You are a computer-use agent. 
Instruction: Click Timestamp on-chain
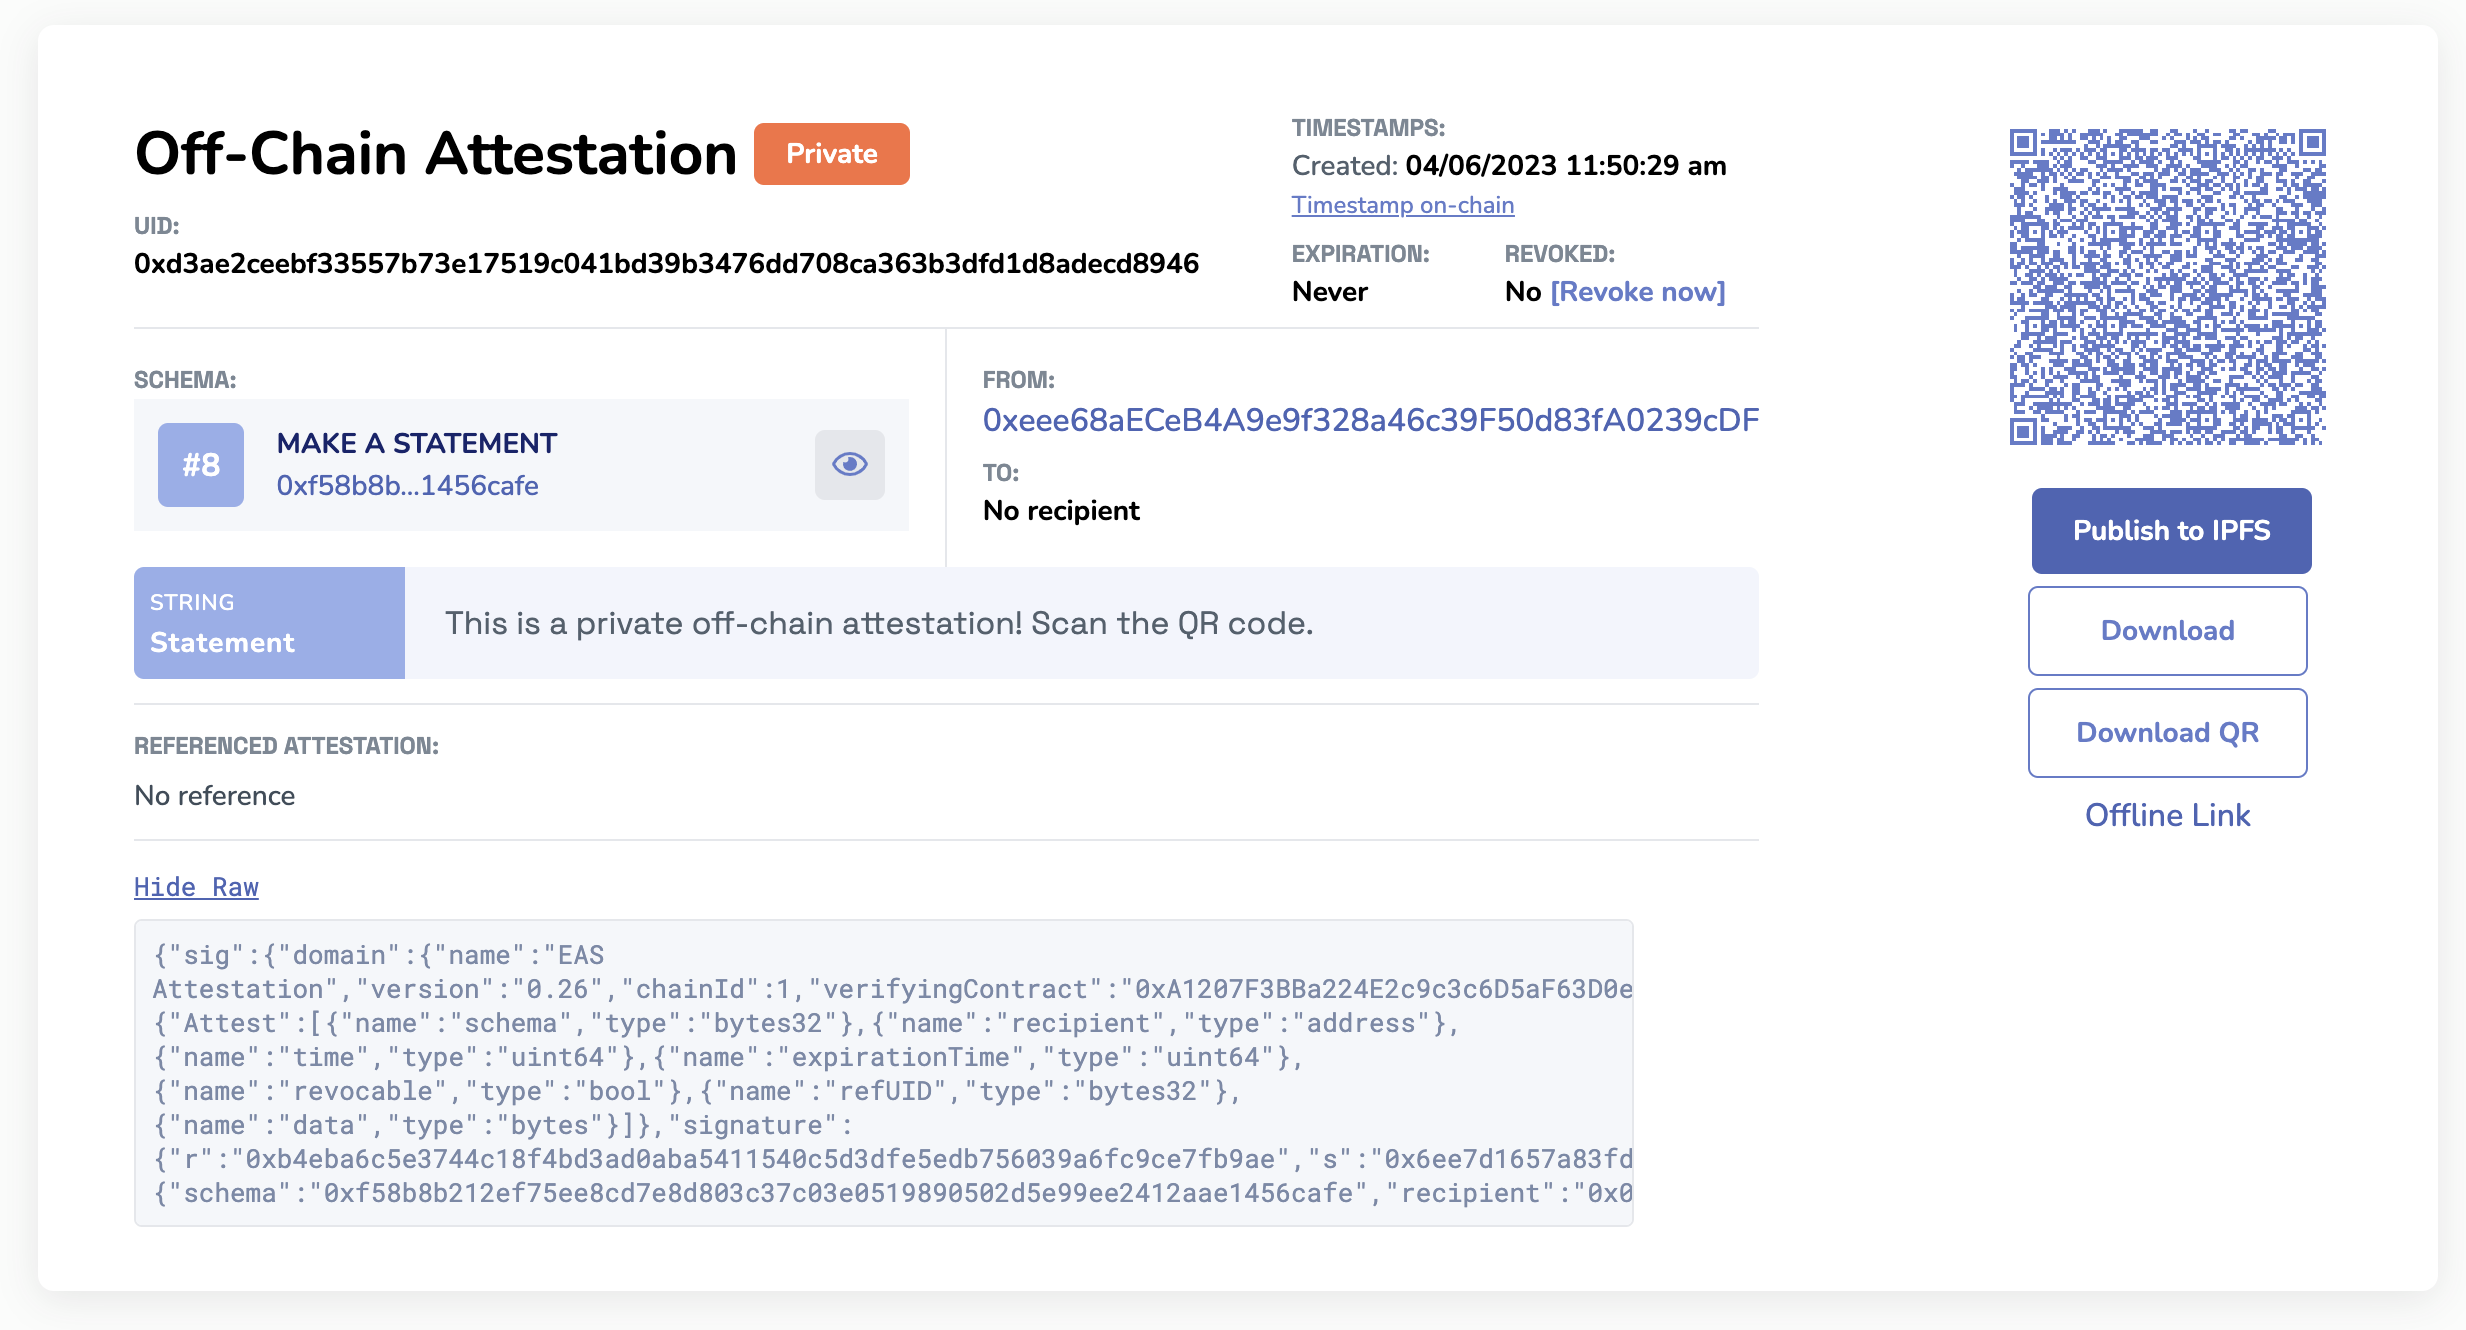pyautogui.click(x=1402, y=204)
